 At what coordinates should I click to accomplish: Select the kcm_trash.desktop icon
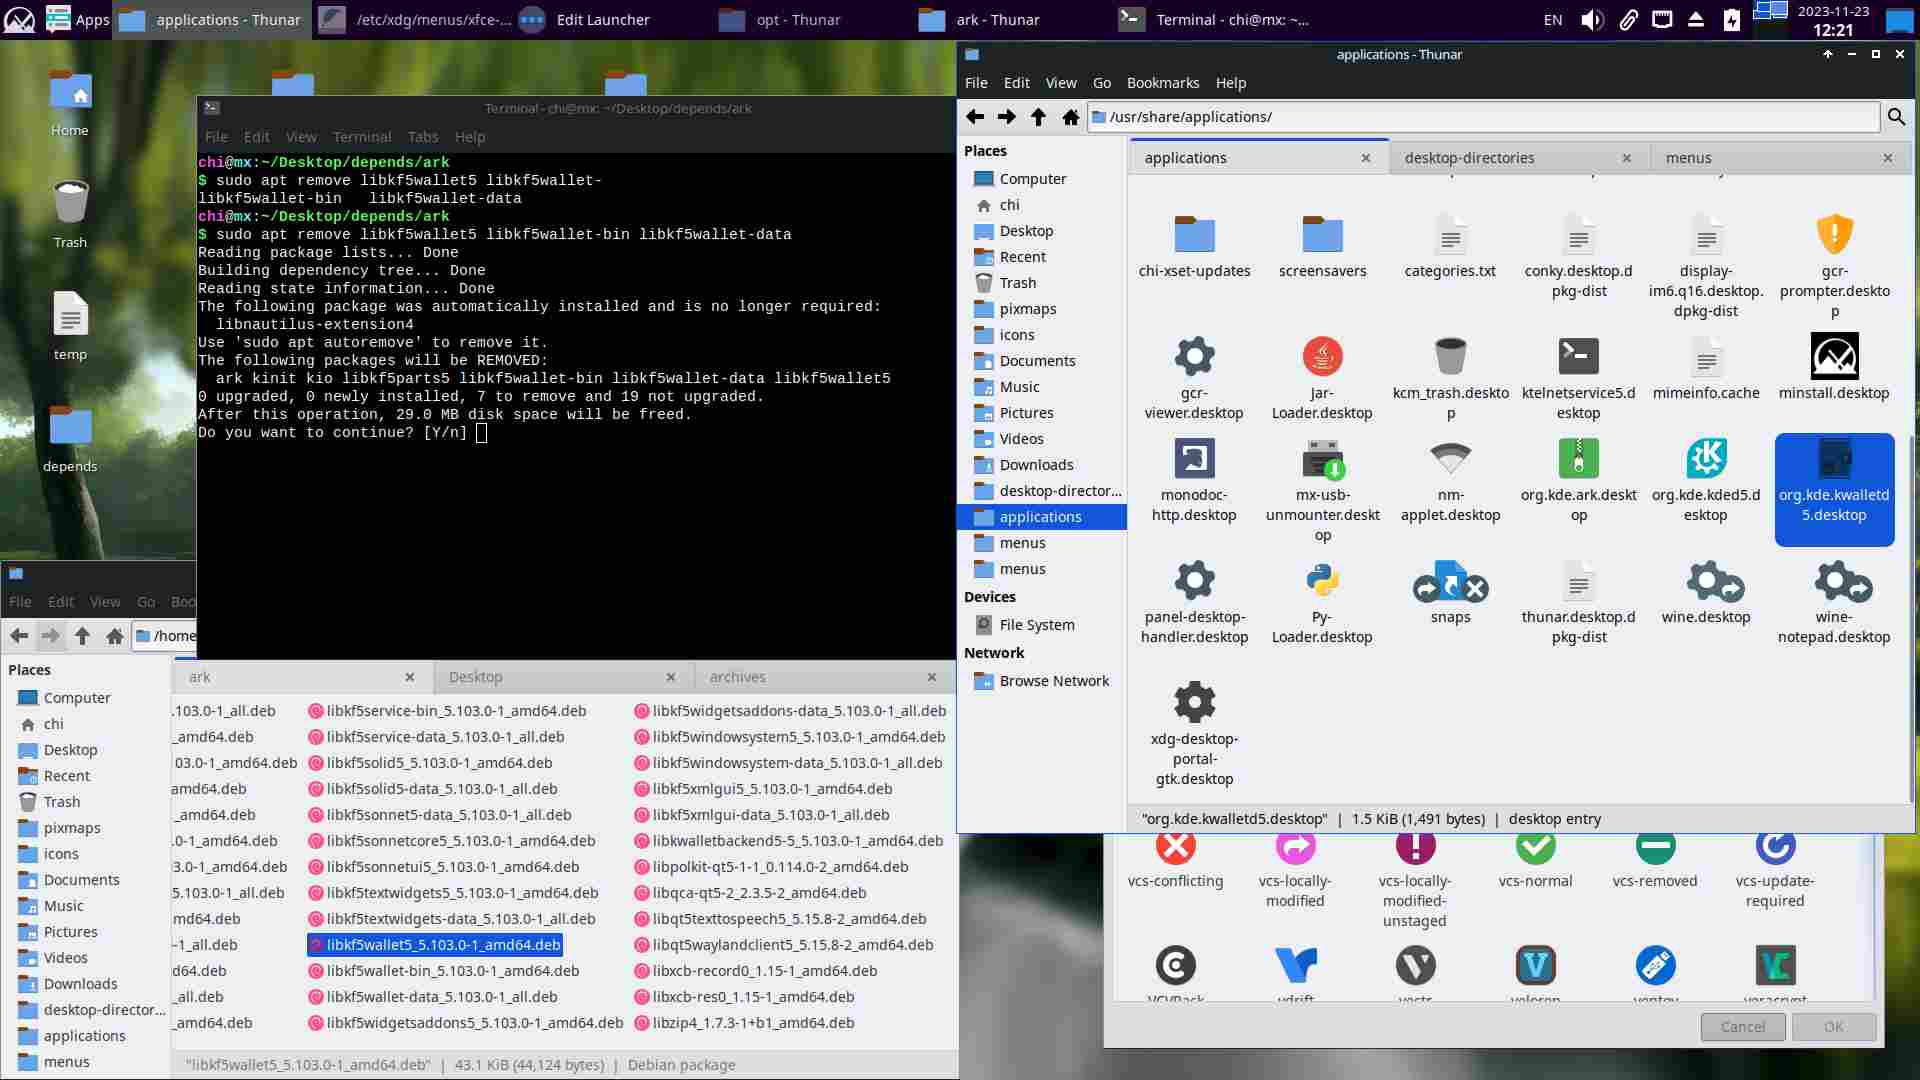coord(1450,358)
